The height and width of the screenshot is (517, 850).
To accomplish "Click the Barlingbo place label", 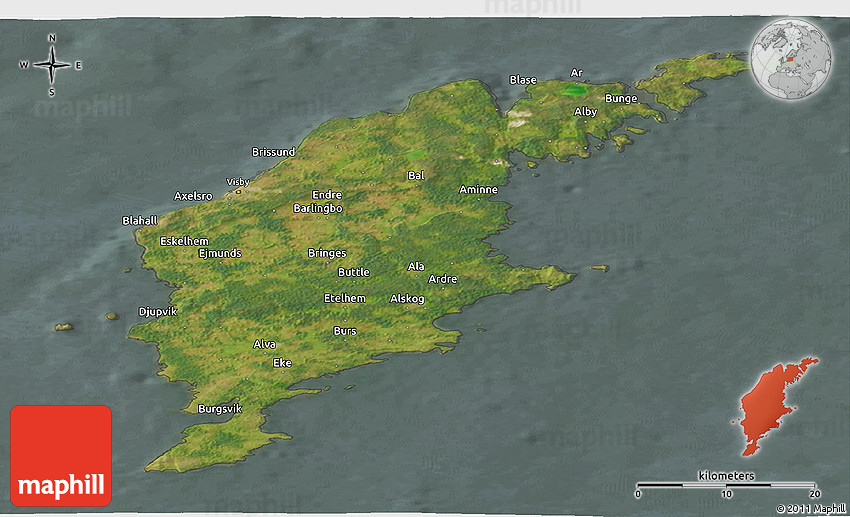I will [318, 208].
